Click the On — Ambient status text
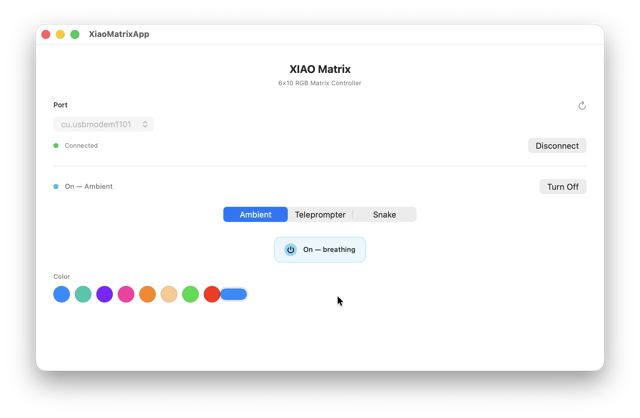Image resolution: width=640 pixels, height=418 pixels. click(89, 186)
